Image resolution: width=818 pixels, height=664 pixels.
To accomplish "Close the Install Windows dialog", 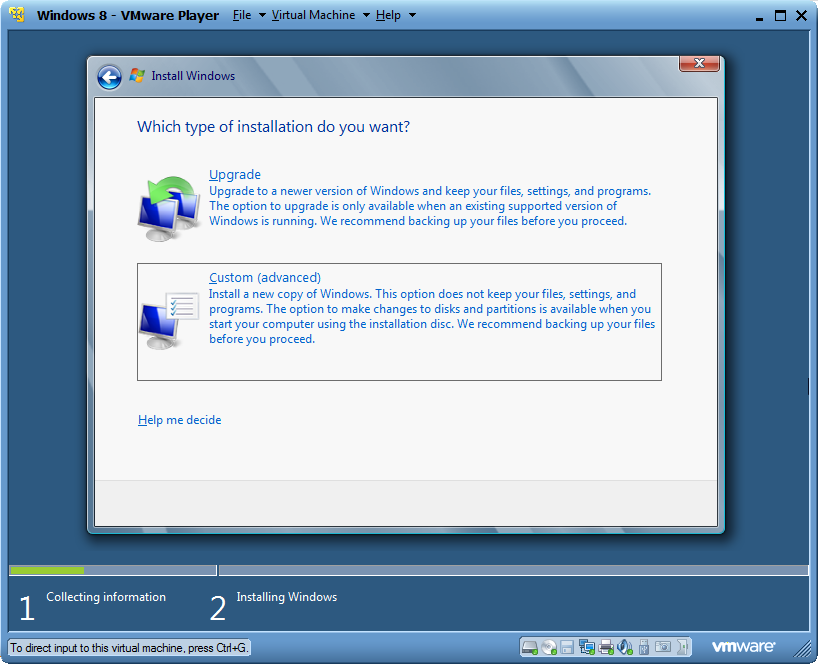I will tap(699, 63).
